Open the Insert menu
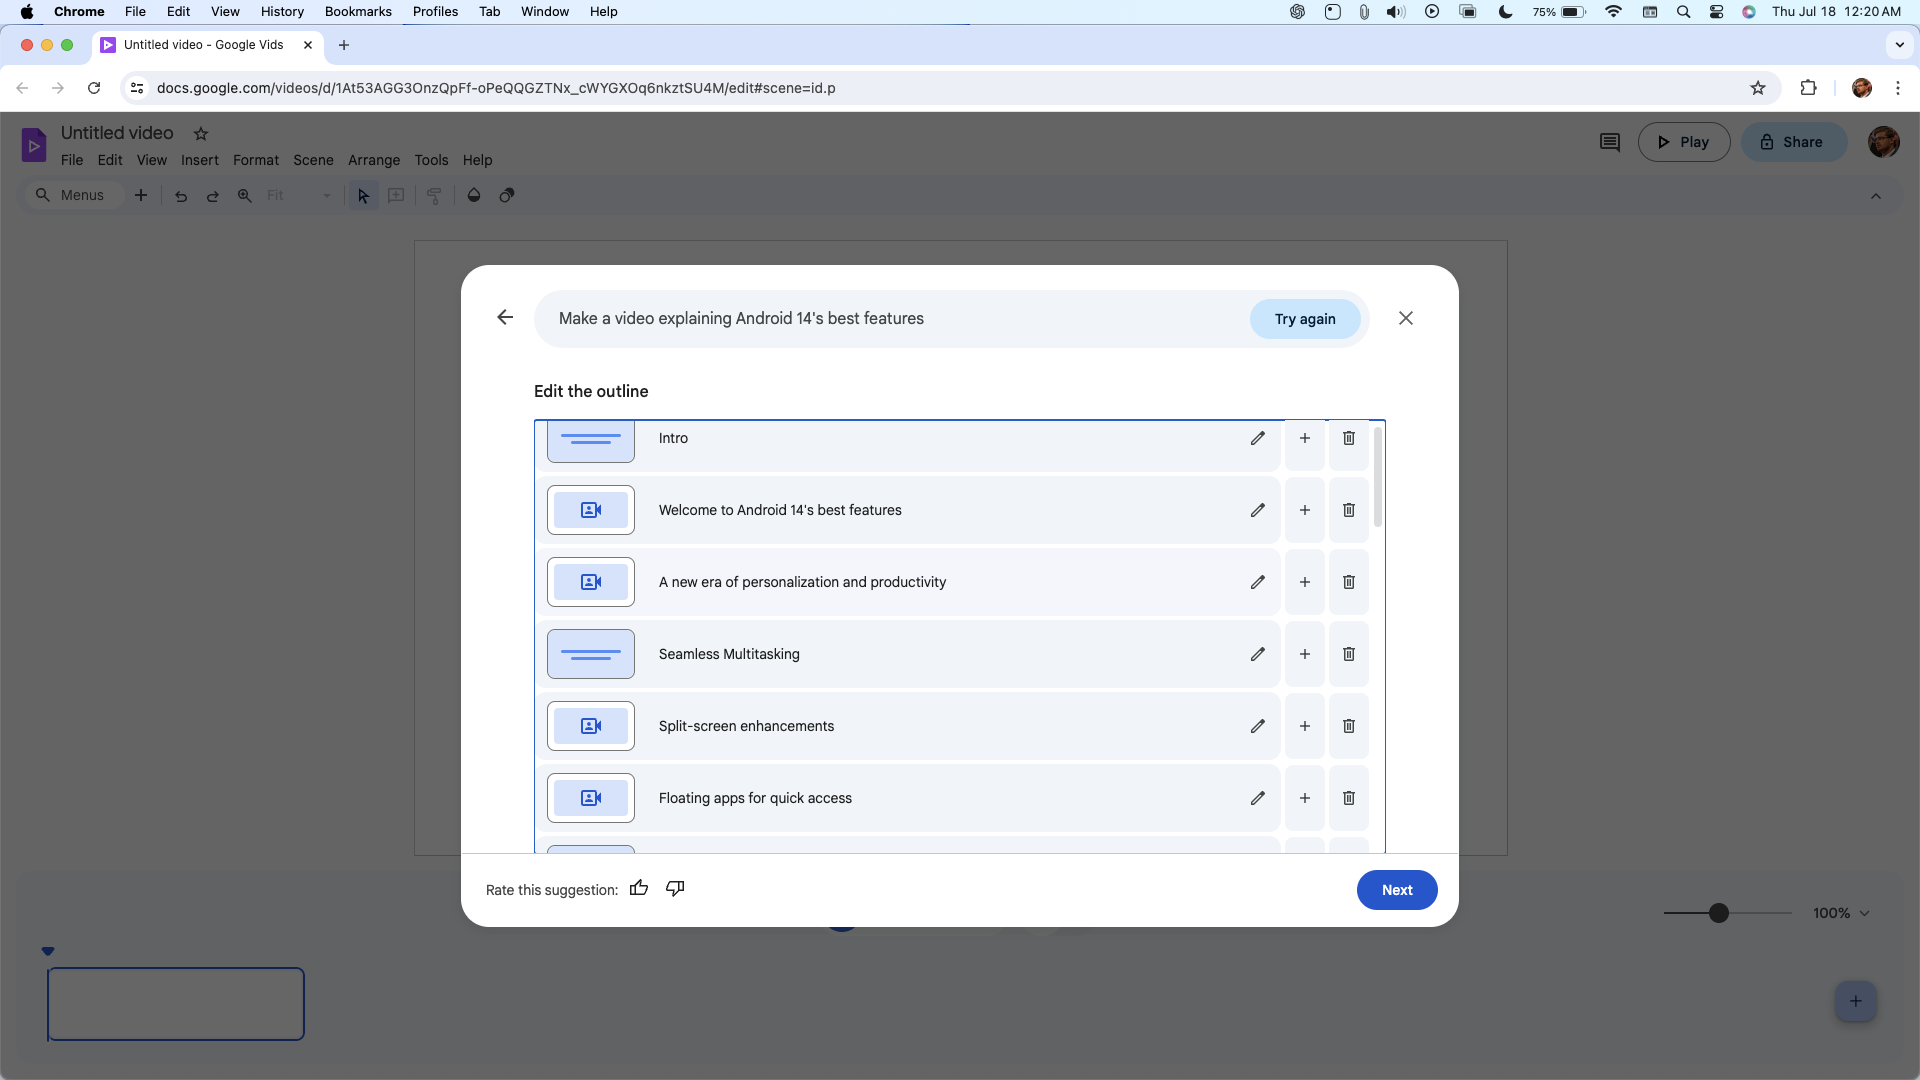Viewport: 1920px width, 1080px height. [199, 160]
